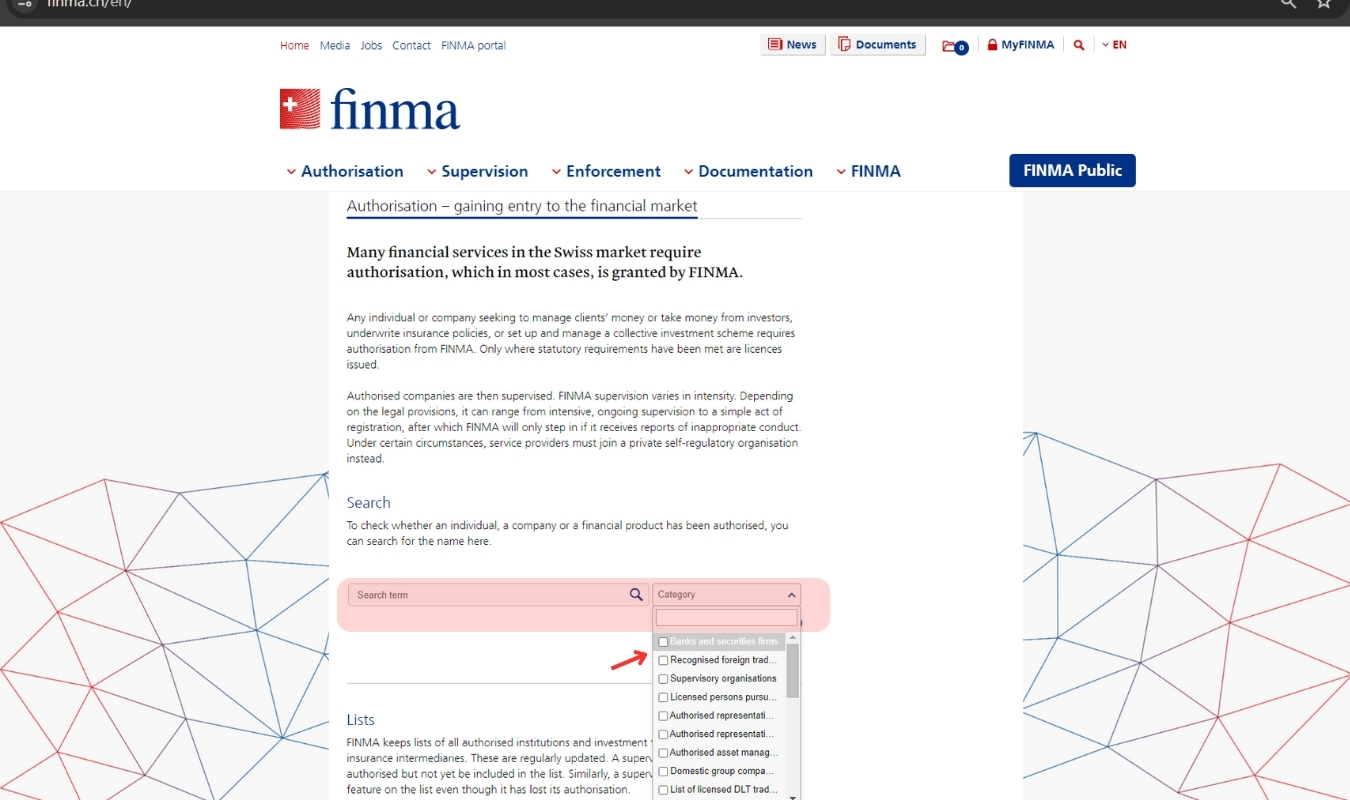Check the List of licensed DLT trad... checkbox
Image resolution: width=1350 pixels, height=800 pixels.
tap(663, 790)
